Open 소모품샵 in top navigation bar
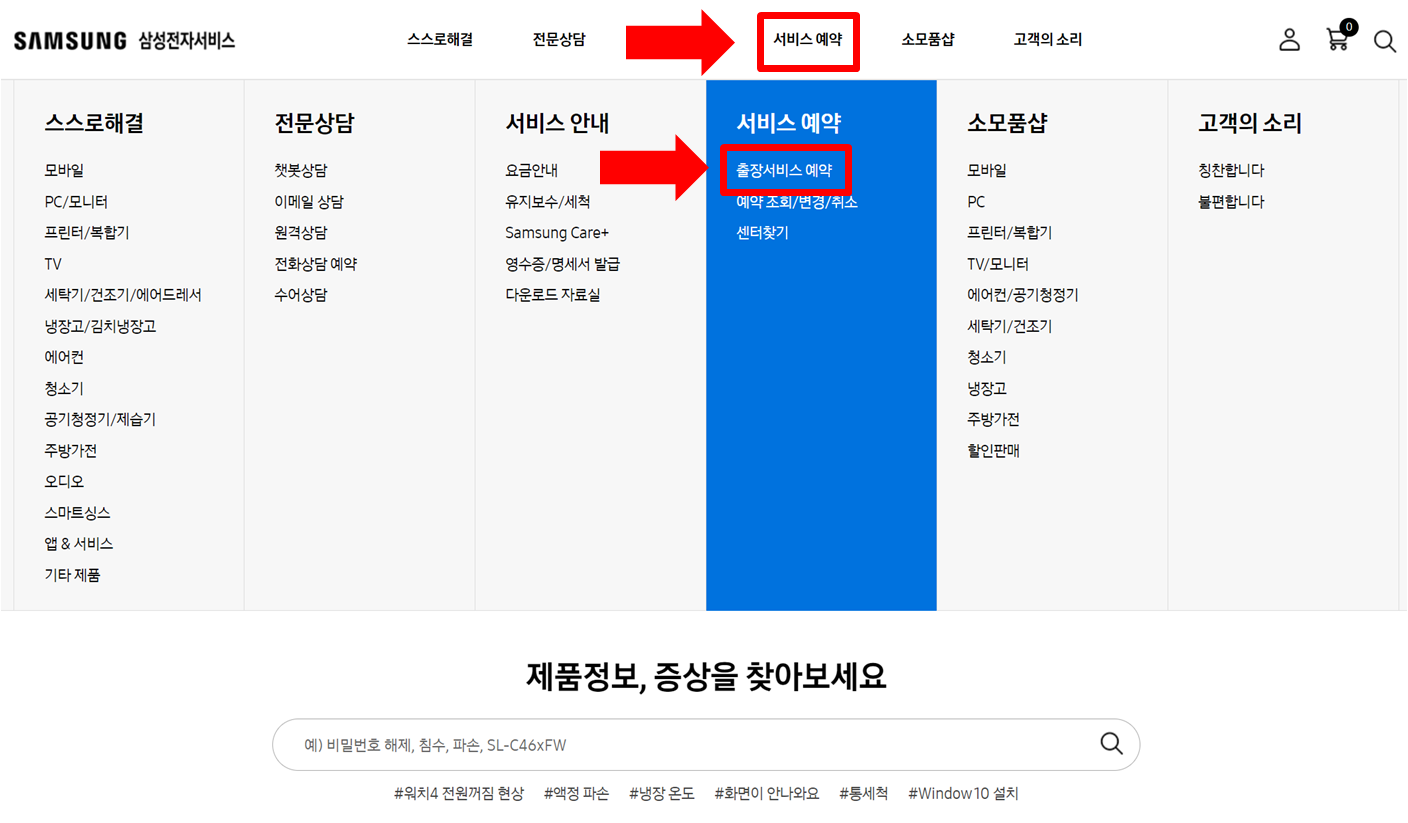 (927, 40)
